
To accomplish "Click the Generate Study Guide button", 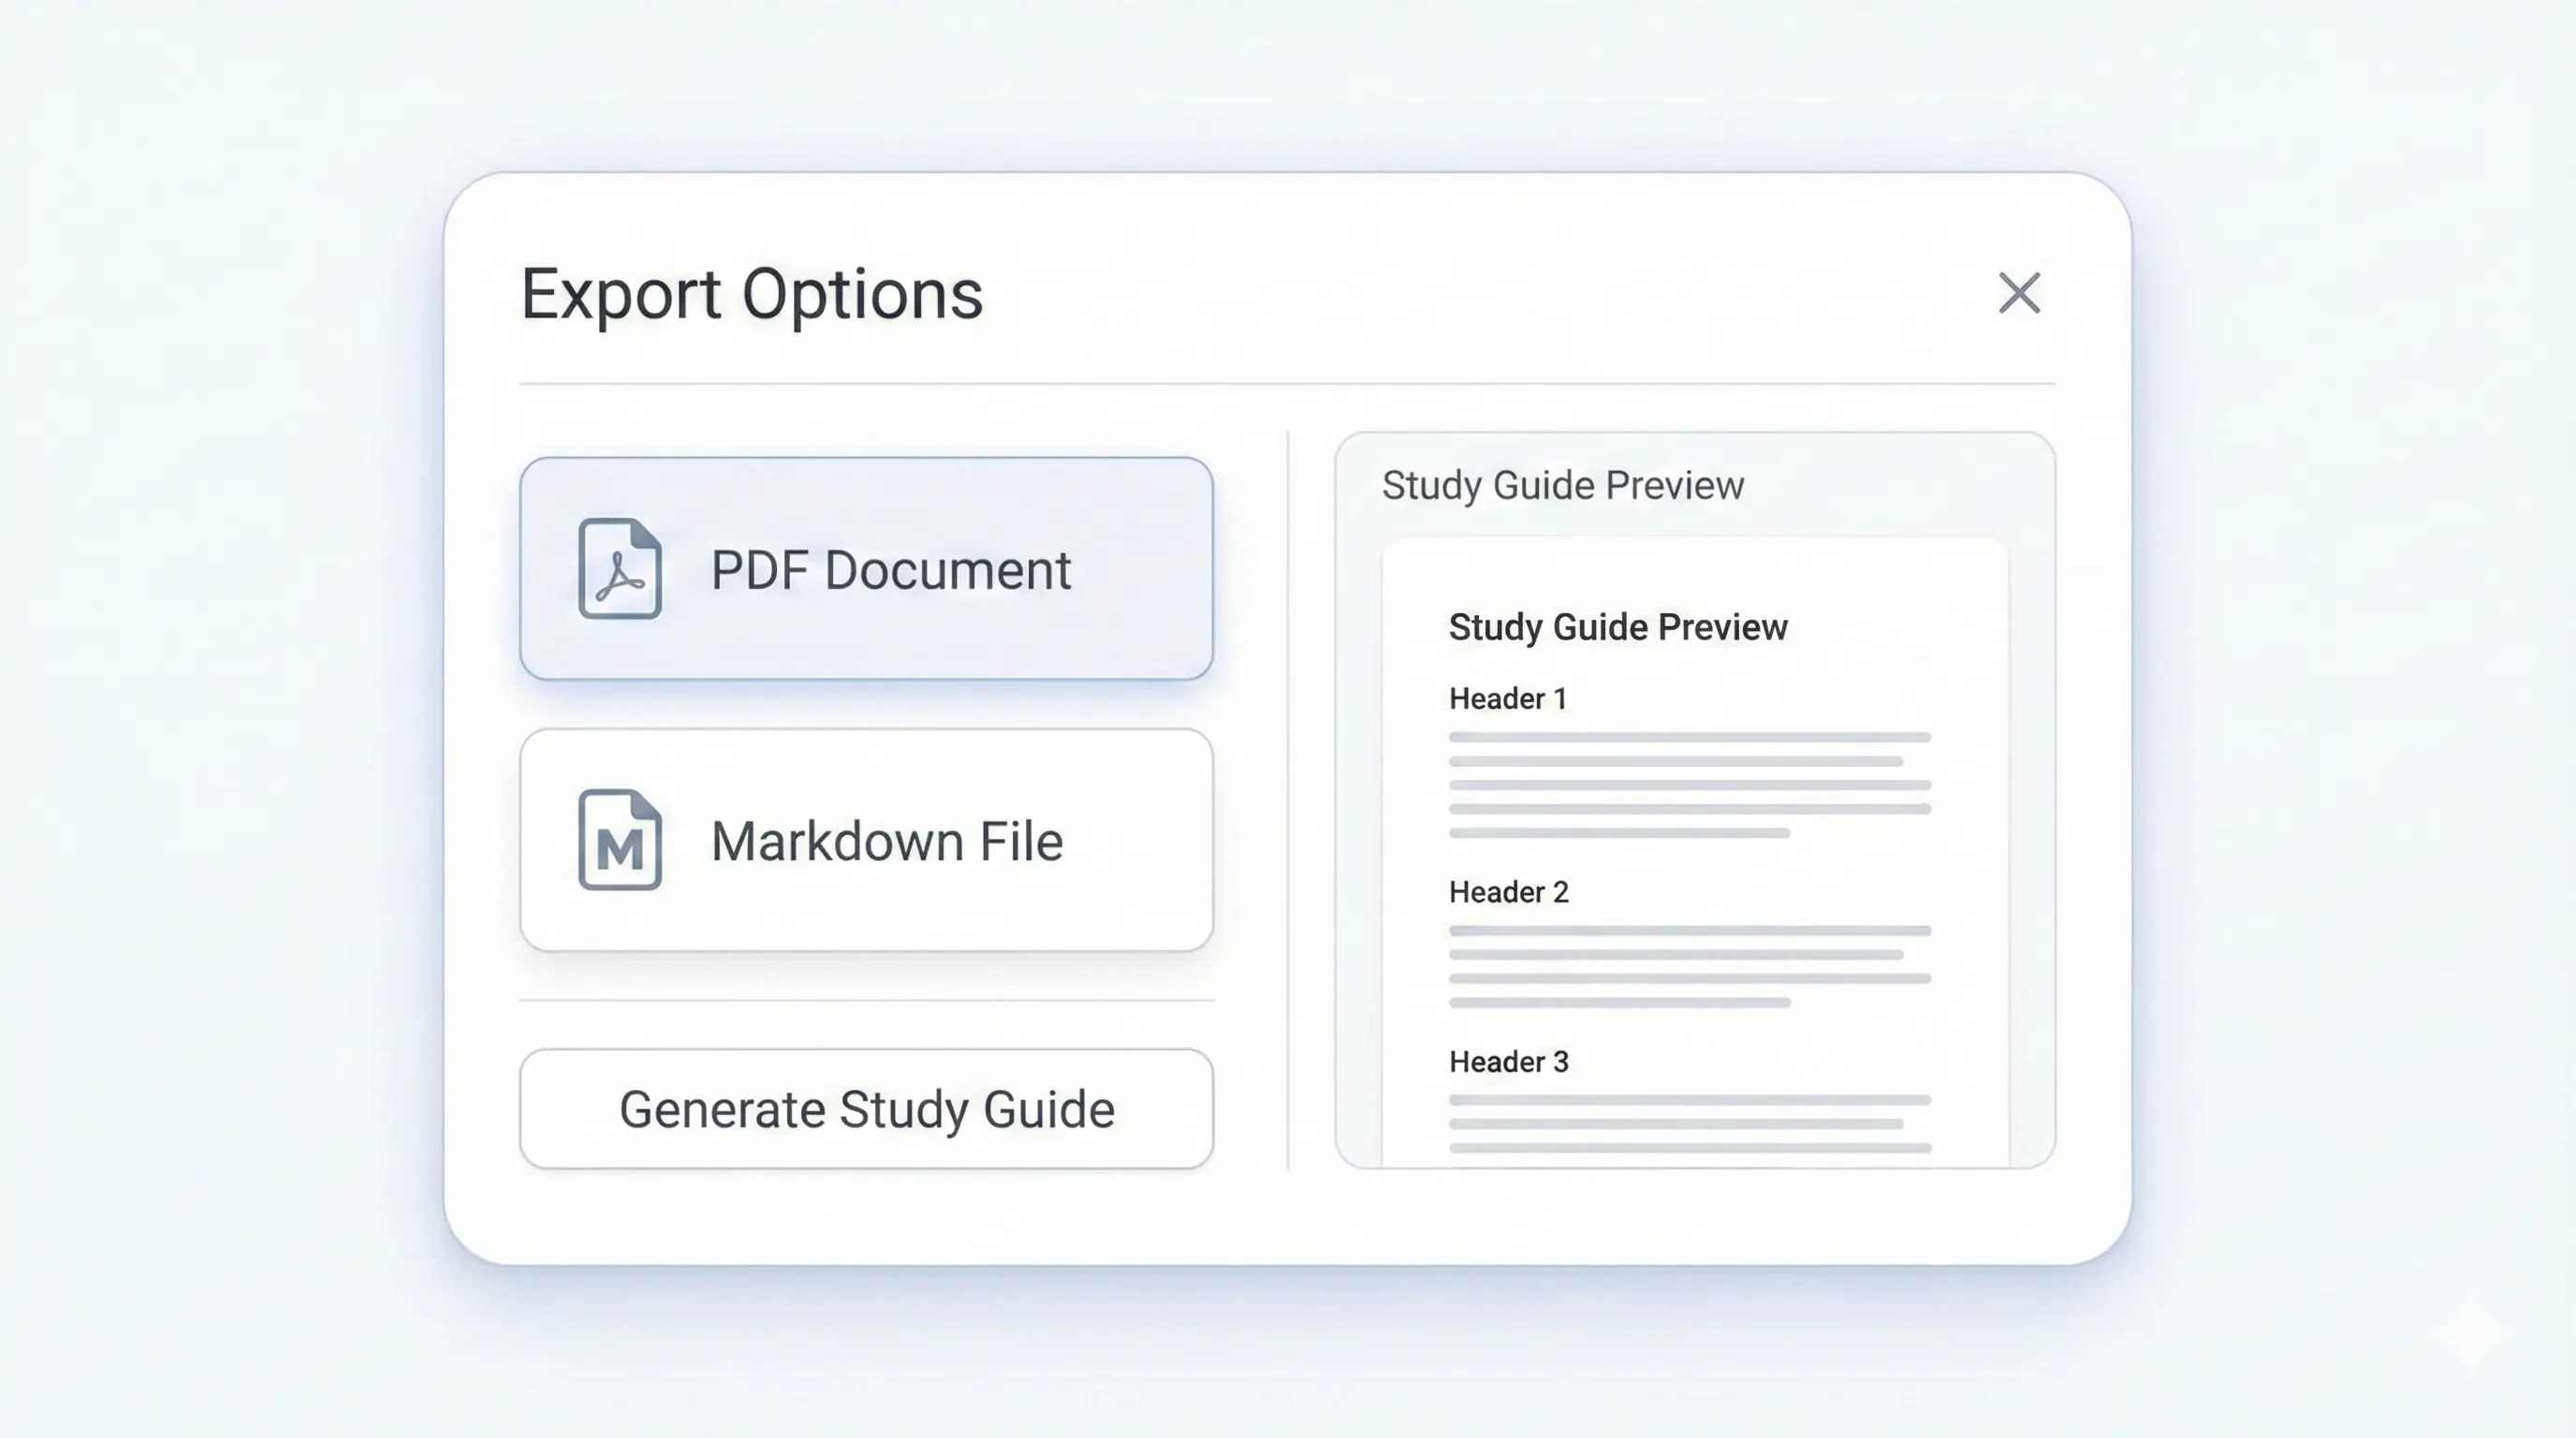I will tap(865, 1108).
